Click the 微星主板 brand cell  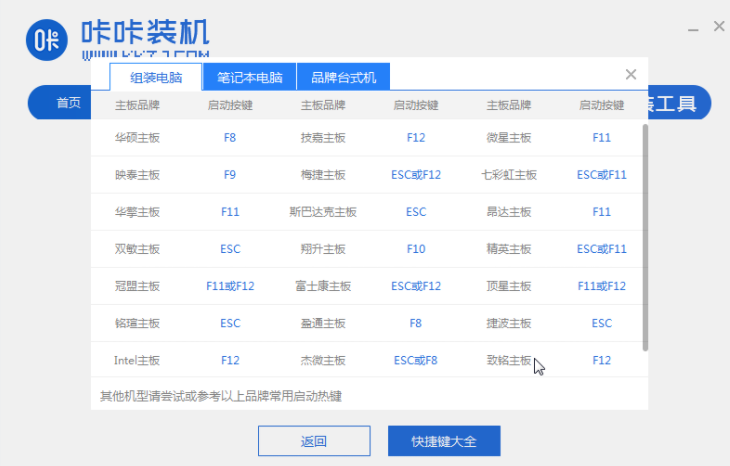point(508,138)
